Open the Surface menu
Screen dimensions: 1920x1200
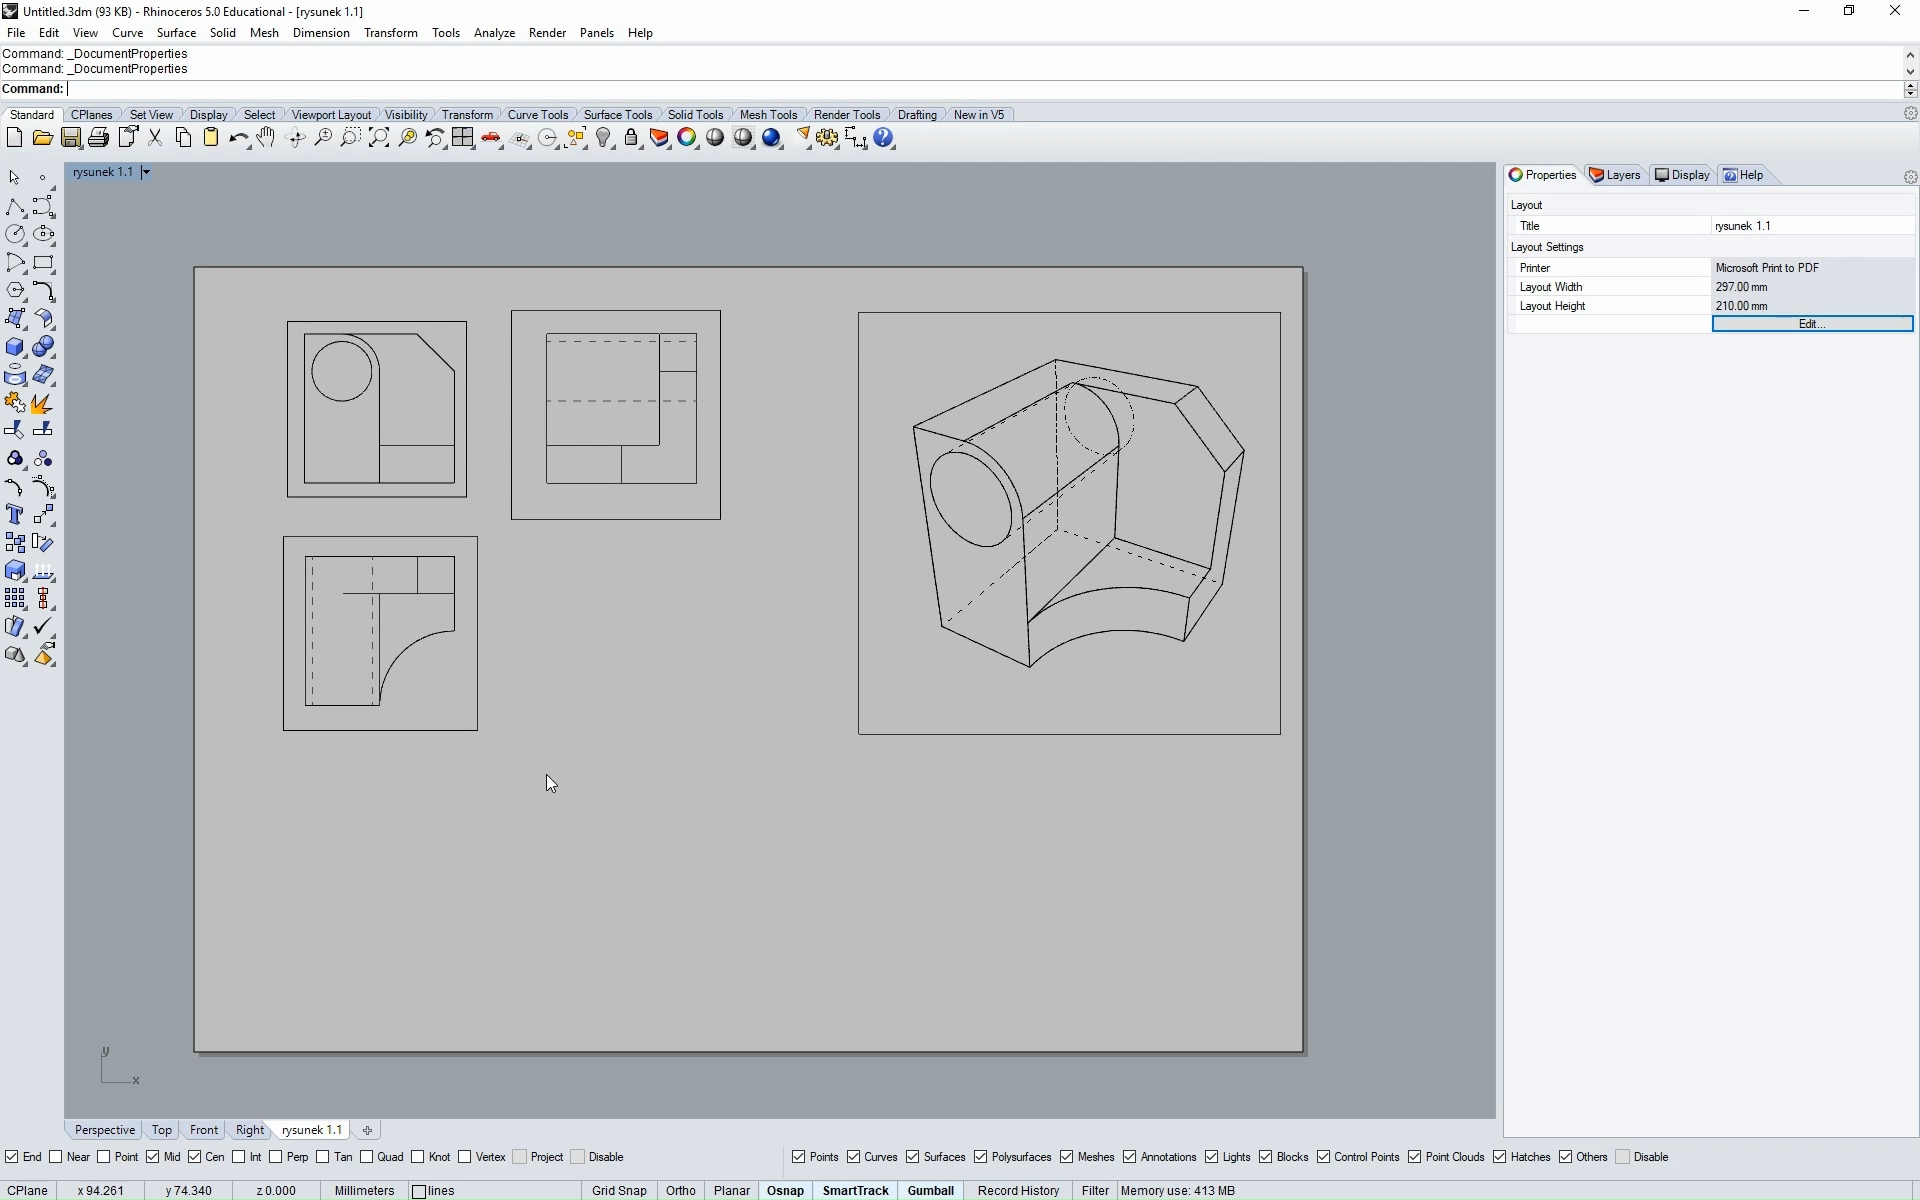point(176,33)
